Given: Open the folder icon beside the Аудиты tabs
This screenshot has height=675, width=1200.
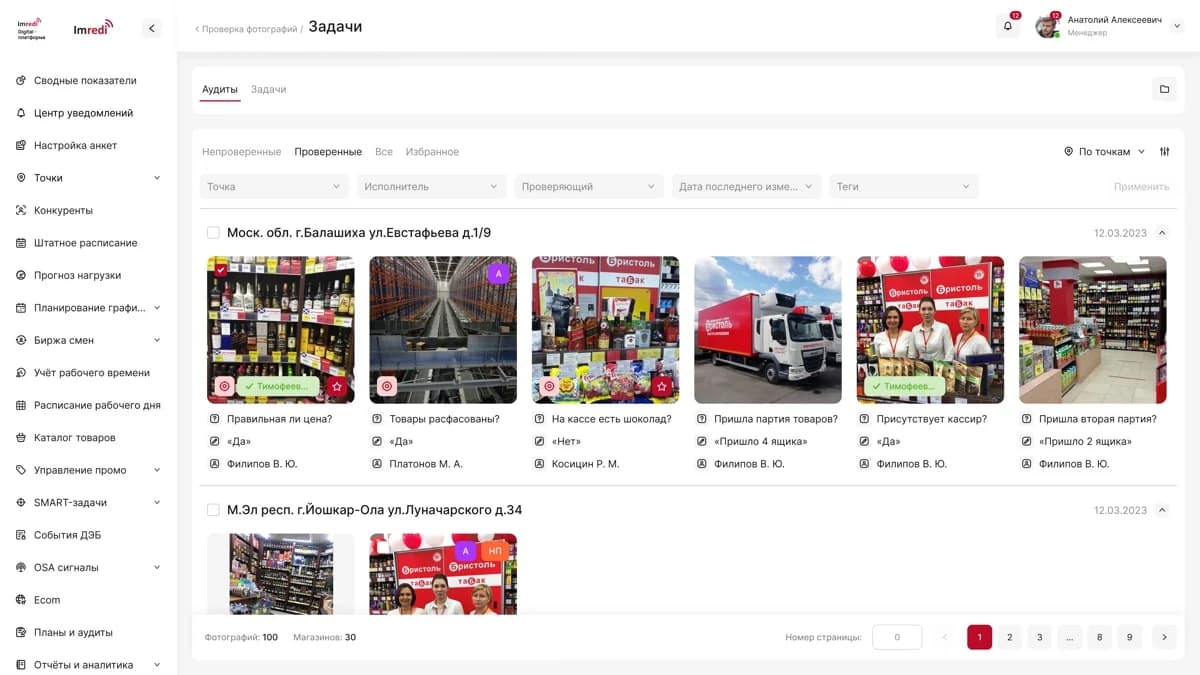Looking at the screenshot, I should pyautogui.click(x=1164, y=90).
